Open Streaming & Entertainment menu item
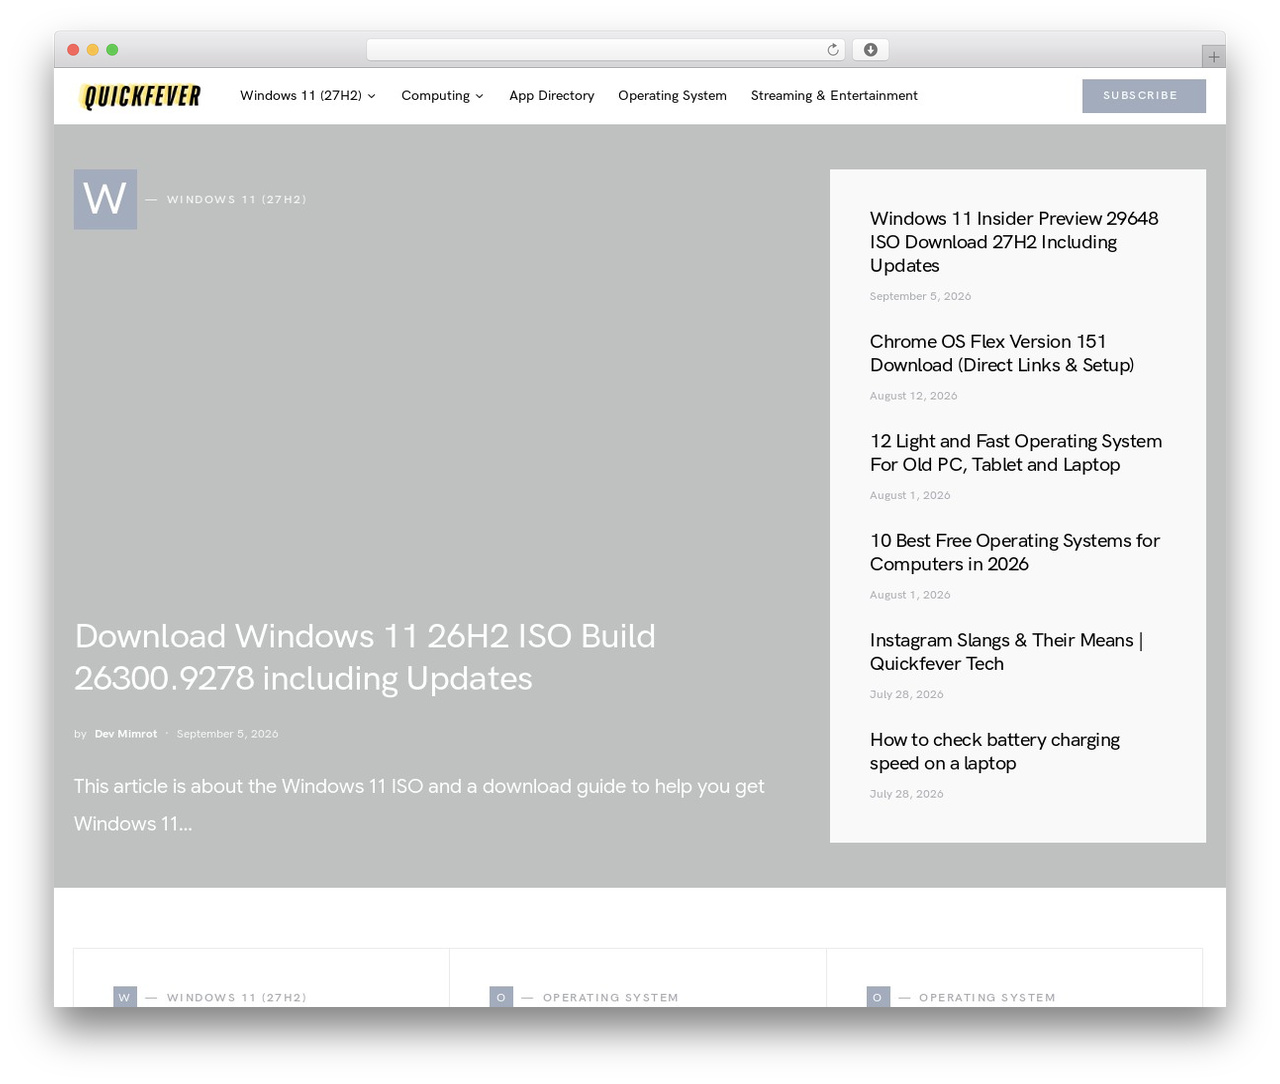Viewport: 1280px width, 1084px height. 834,96
